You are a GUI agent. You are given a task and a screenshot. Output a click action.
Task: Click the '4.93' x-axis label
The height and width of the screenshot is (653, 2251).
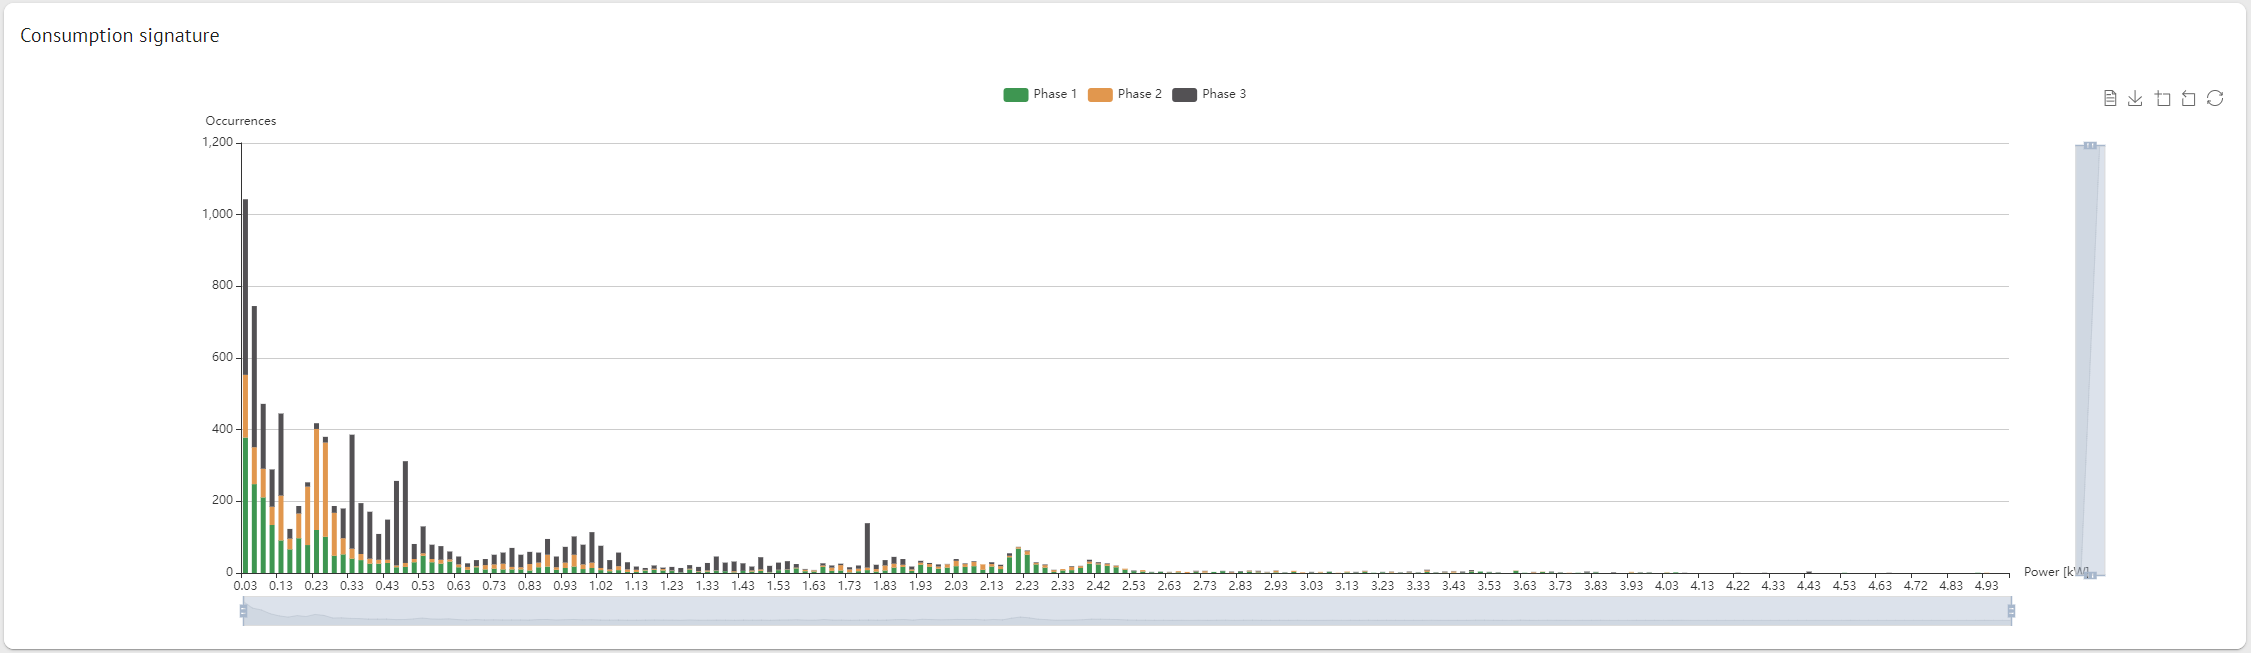pos(1987,586)
